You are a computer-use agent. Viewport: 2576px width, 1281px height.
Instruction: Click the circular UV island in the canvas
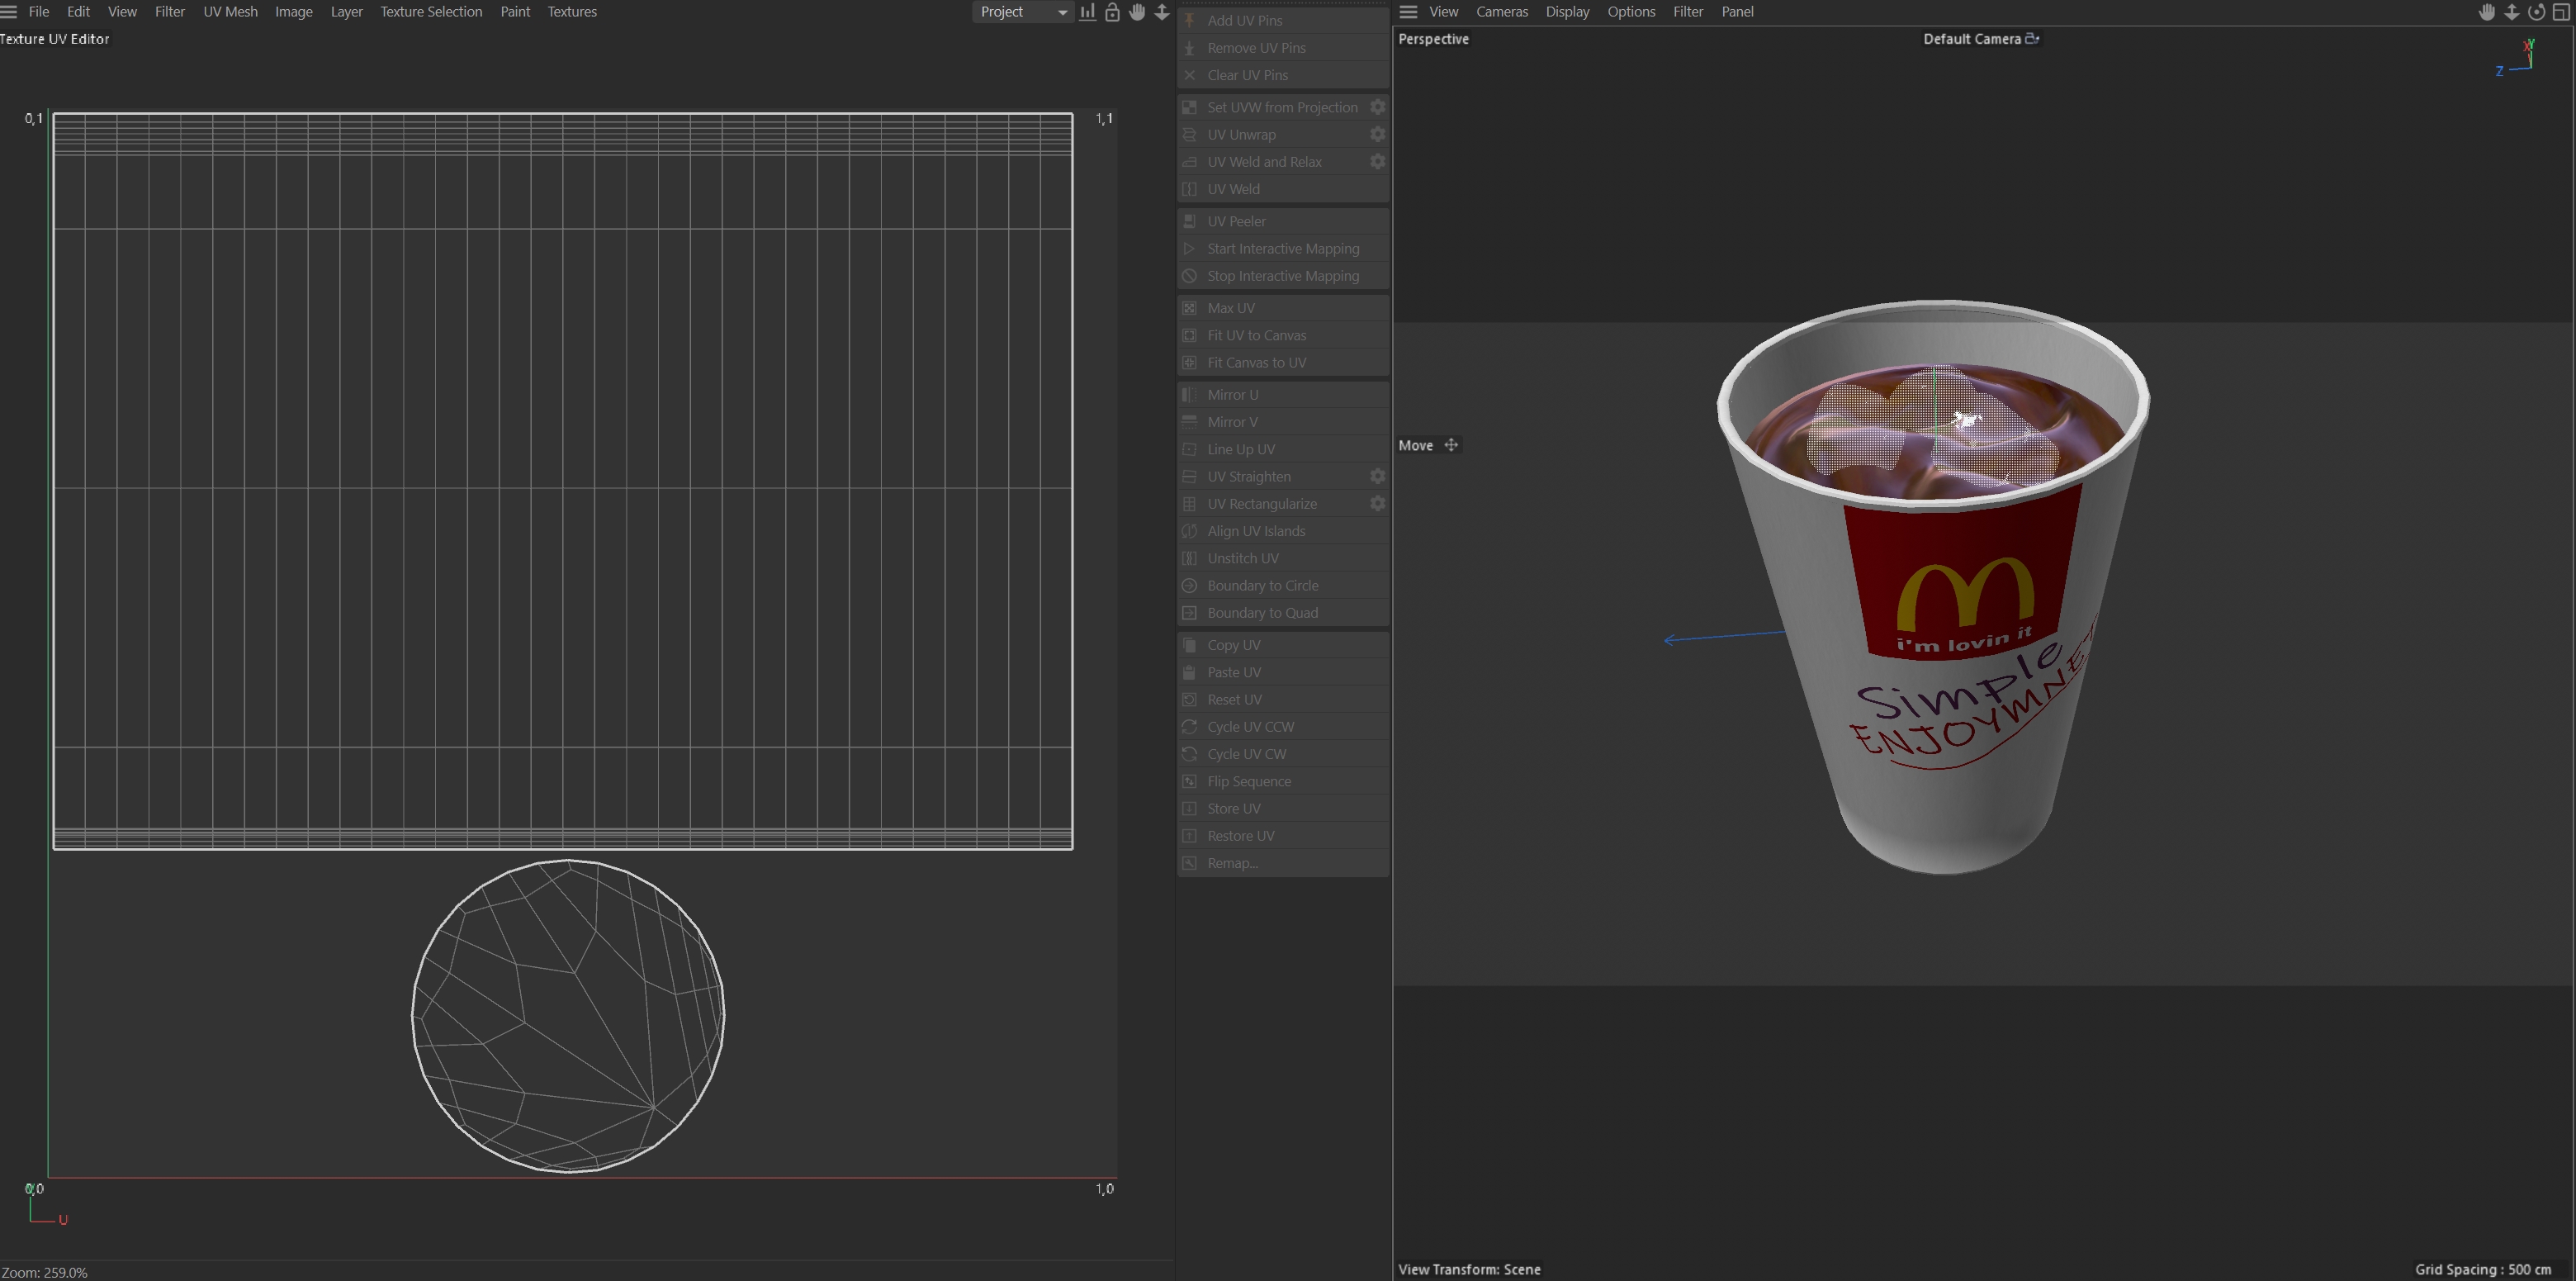tap(567, 1015)
